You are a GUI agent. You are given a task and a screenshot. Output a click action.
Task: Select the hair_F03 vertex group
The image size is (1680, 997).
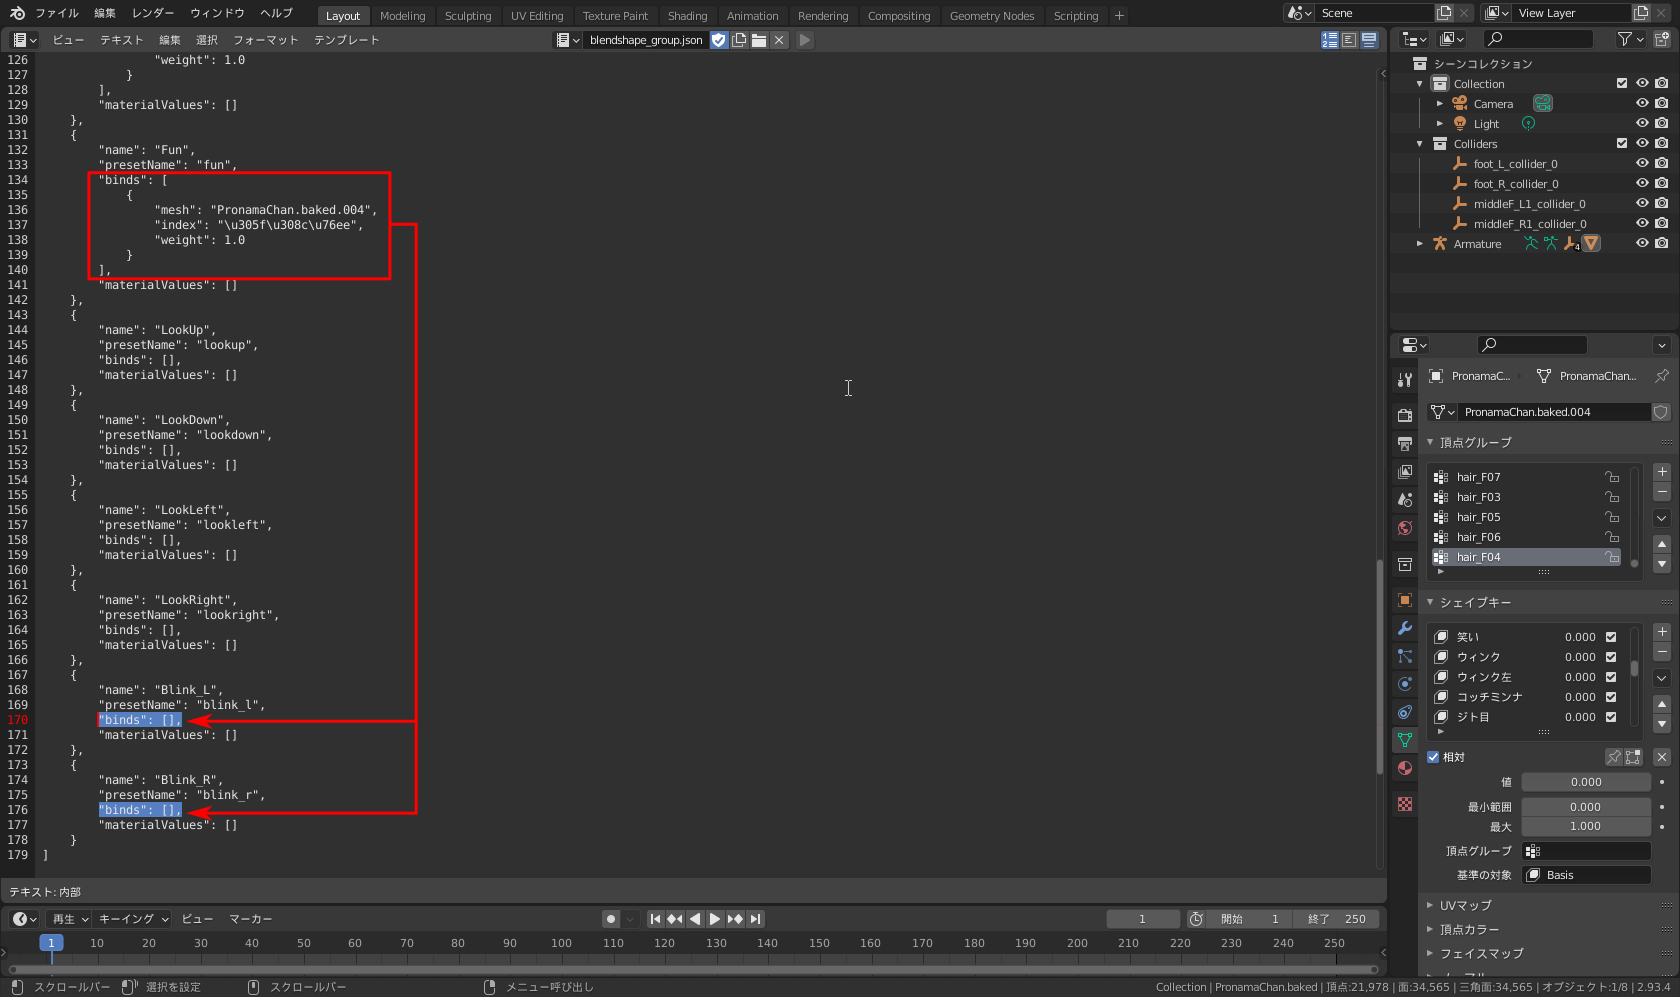pyautogui.click(x=1527, y=497)
